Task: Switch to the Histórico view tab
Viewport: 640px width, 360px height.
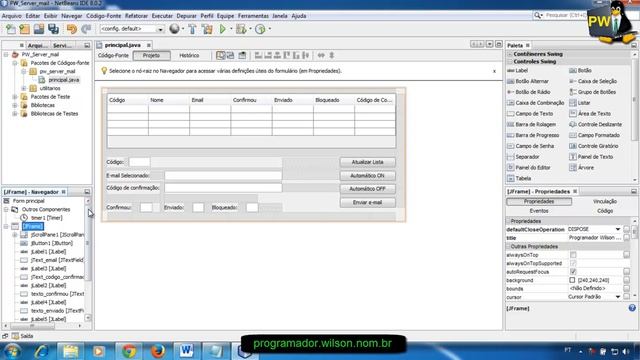Action: (x=189, y=55)
